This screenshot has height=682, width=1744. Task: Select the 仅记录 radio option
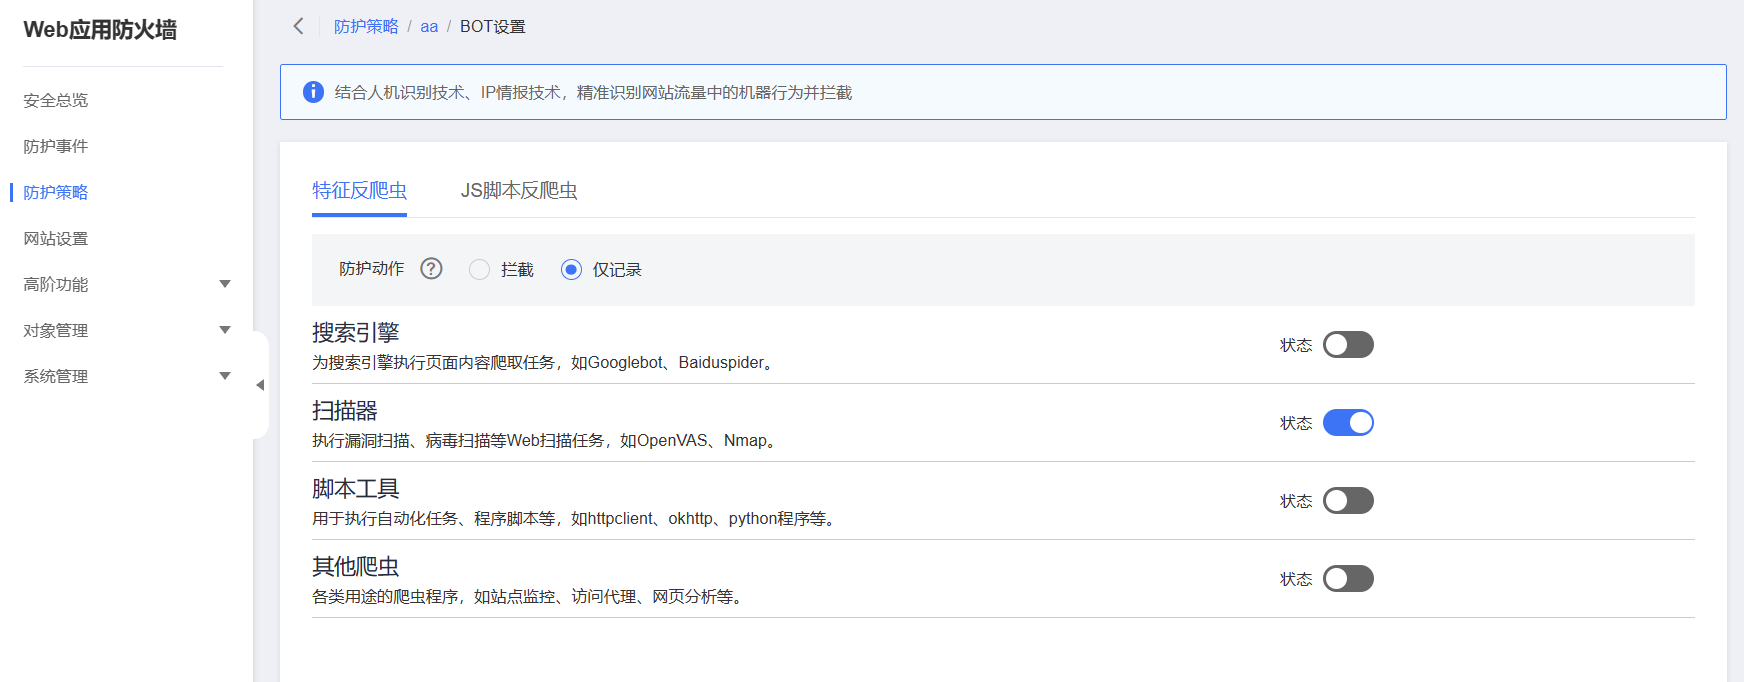(x=571, y=270)
